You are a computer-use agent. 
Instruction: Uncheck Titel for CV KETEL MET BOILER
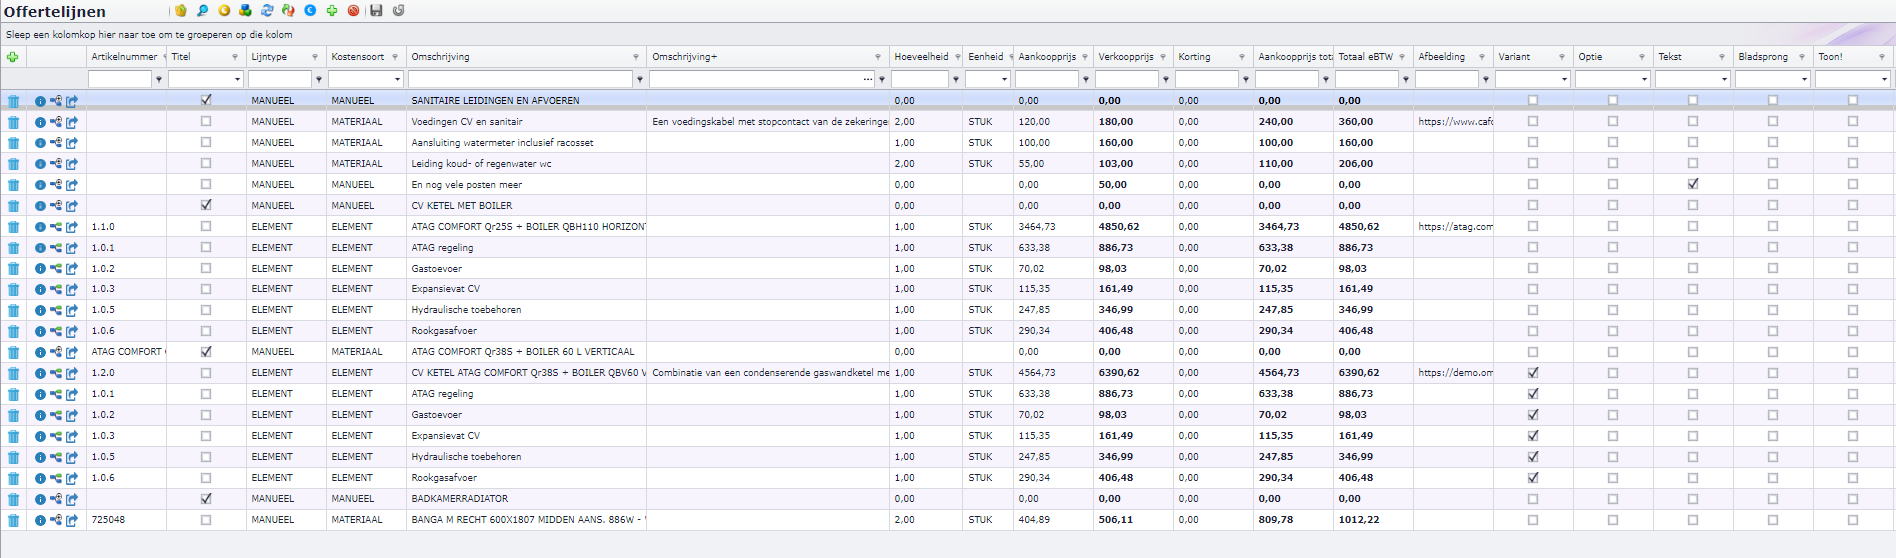coord(206,205)
